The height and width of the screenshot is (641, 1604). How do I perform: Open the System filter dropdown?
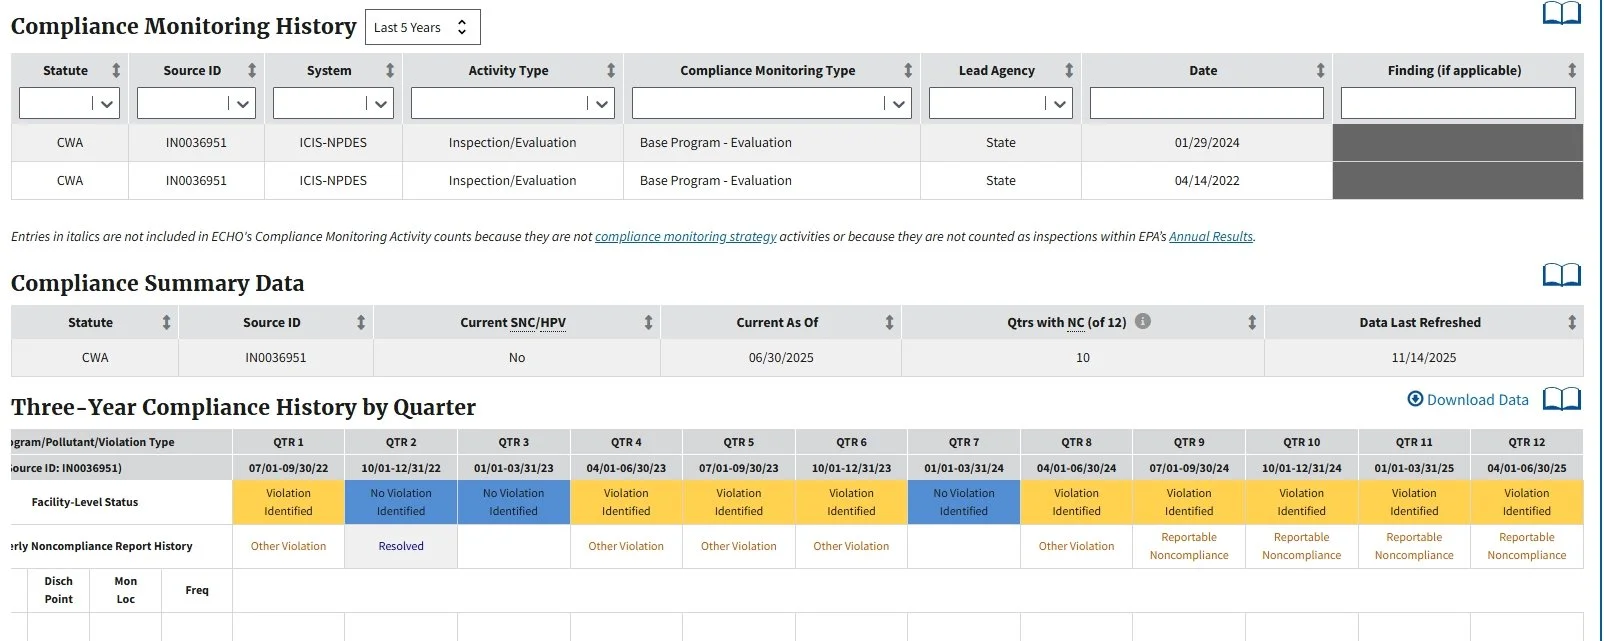pyautogui.click(x=333, y=103)
